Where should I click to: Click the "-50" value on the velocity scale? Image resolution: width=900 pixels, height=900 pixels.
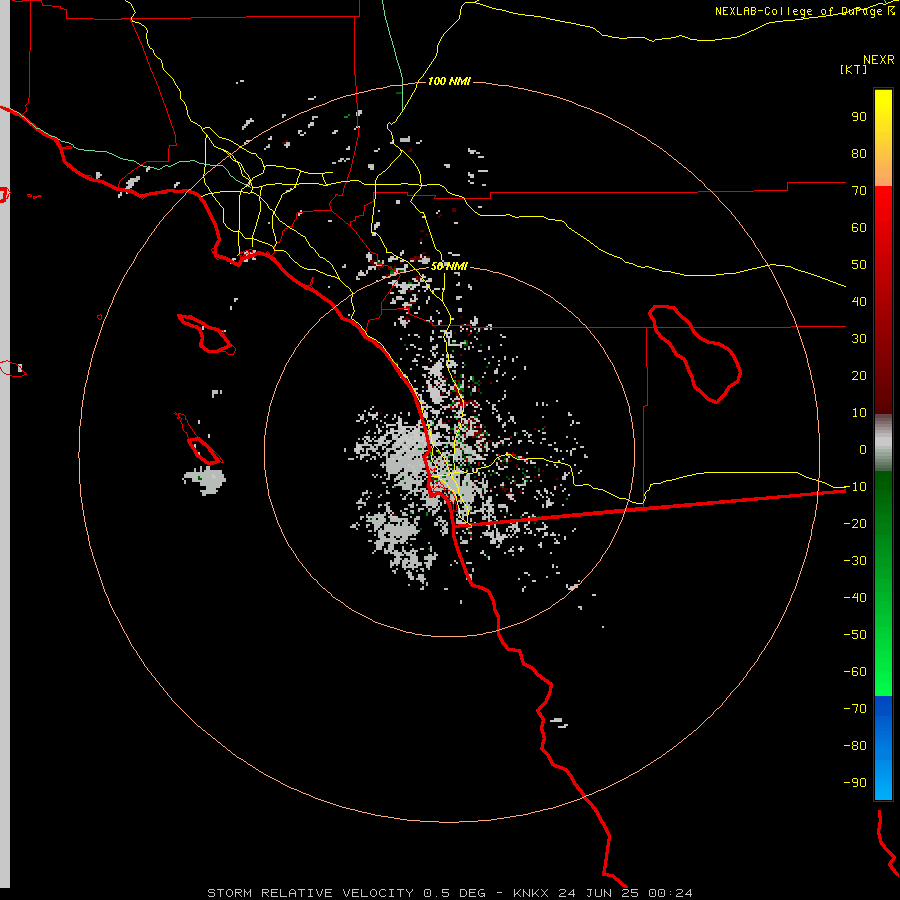tap(855, 635)
